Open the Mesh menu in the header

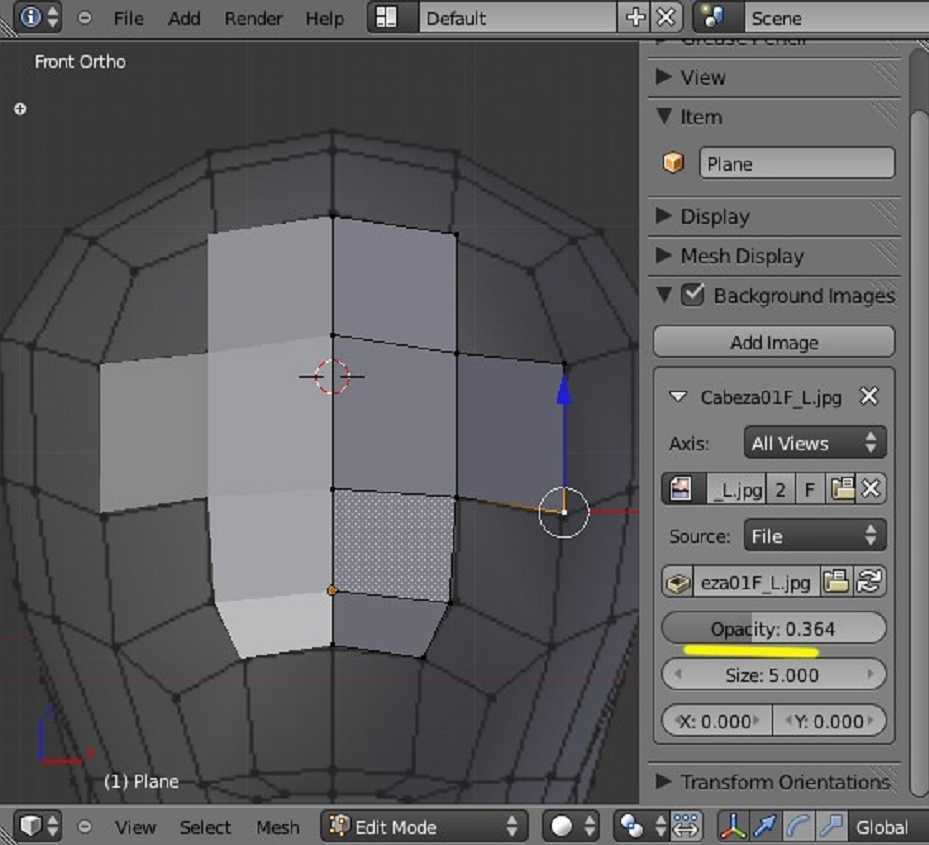277,827
